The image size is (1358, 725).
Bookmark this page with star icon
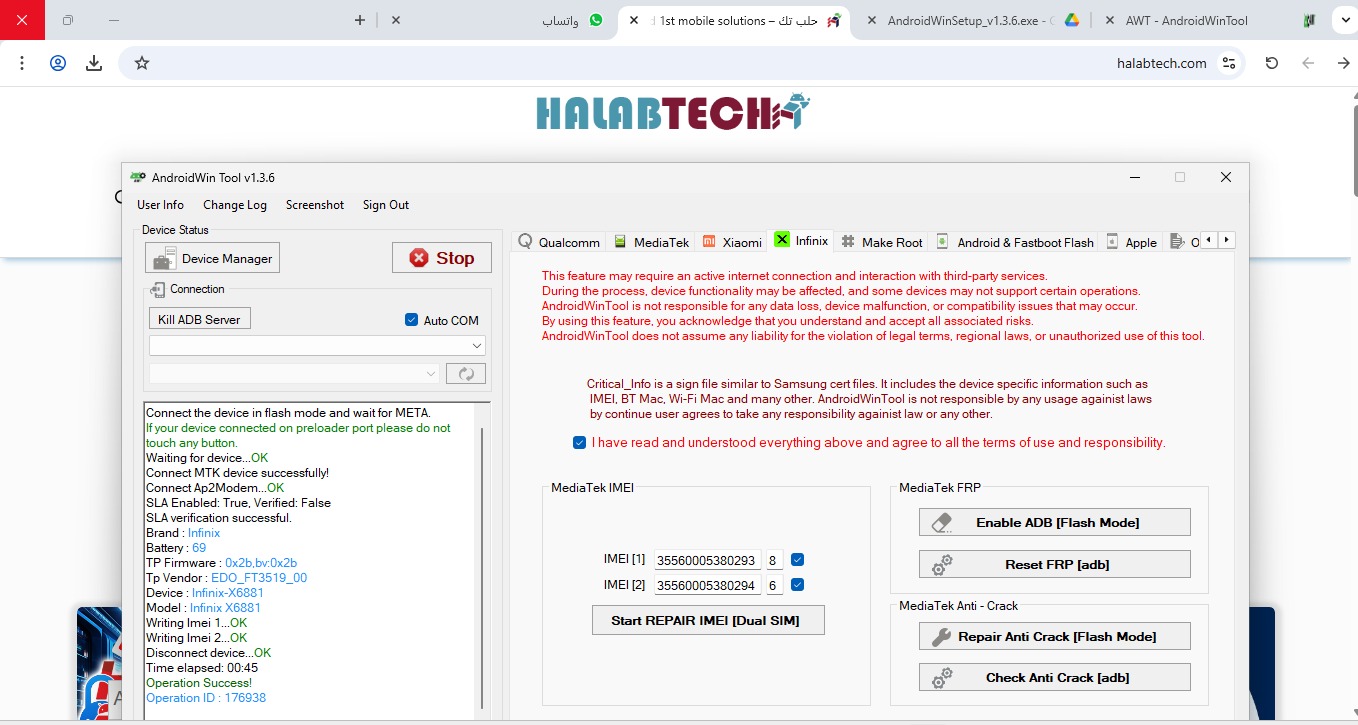pyautogui.click(x=142, y=63)
